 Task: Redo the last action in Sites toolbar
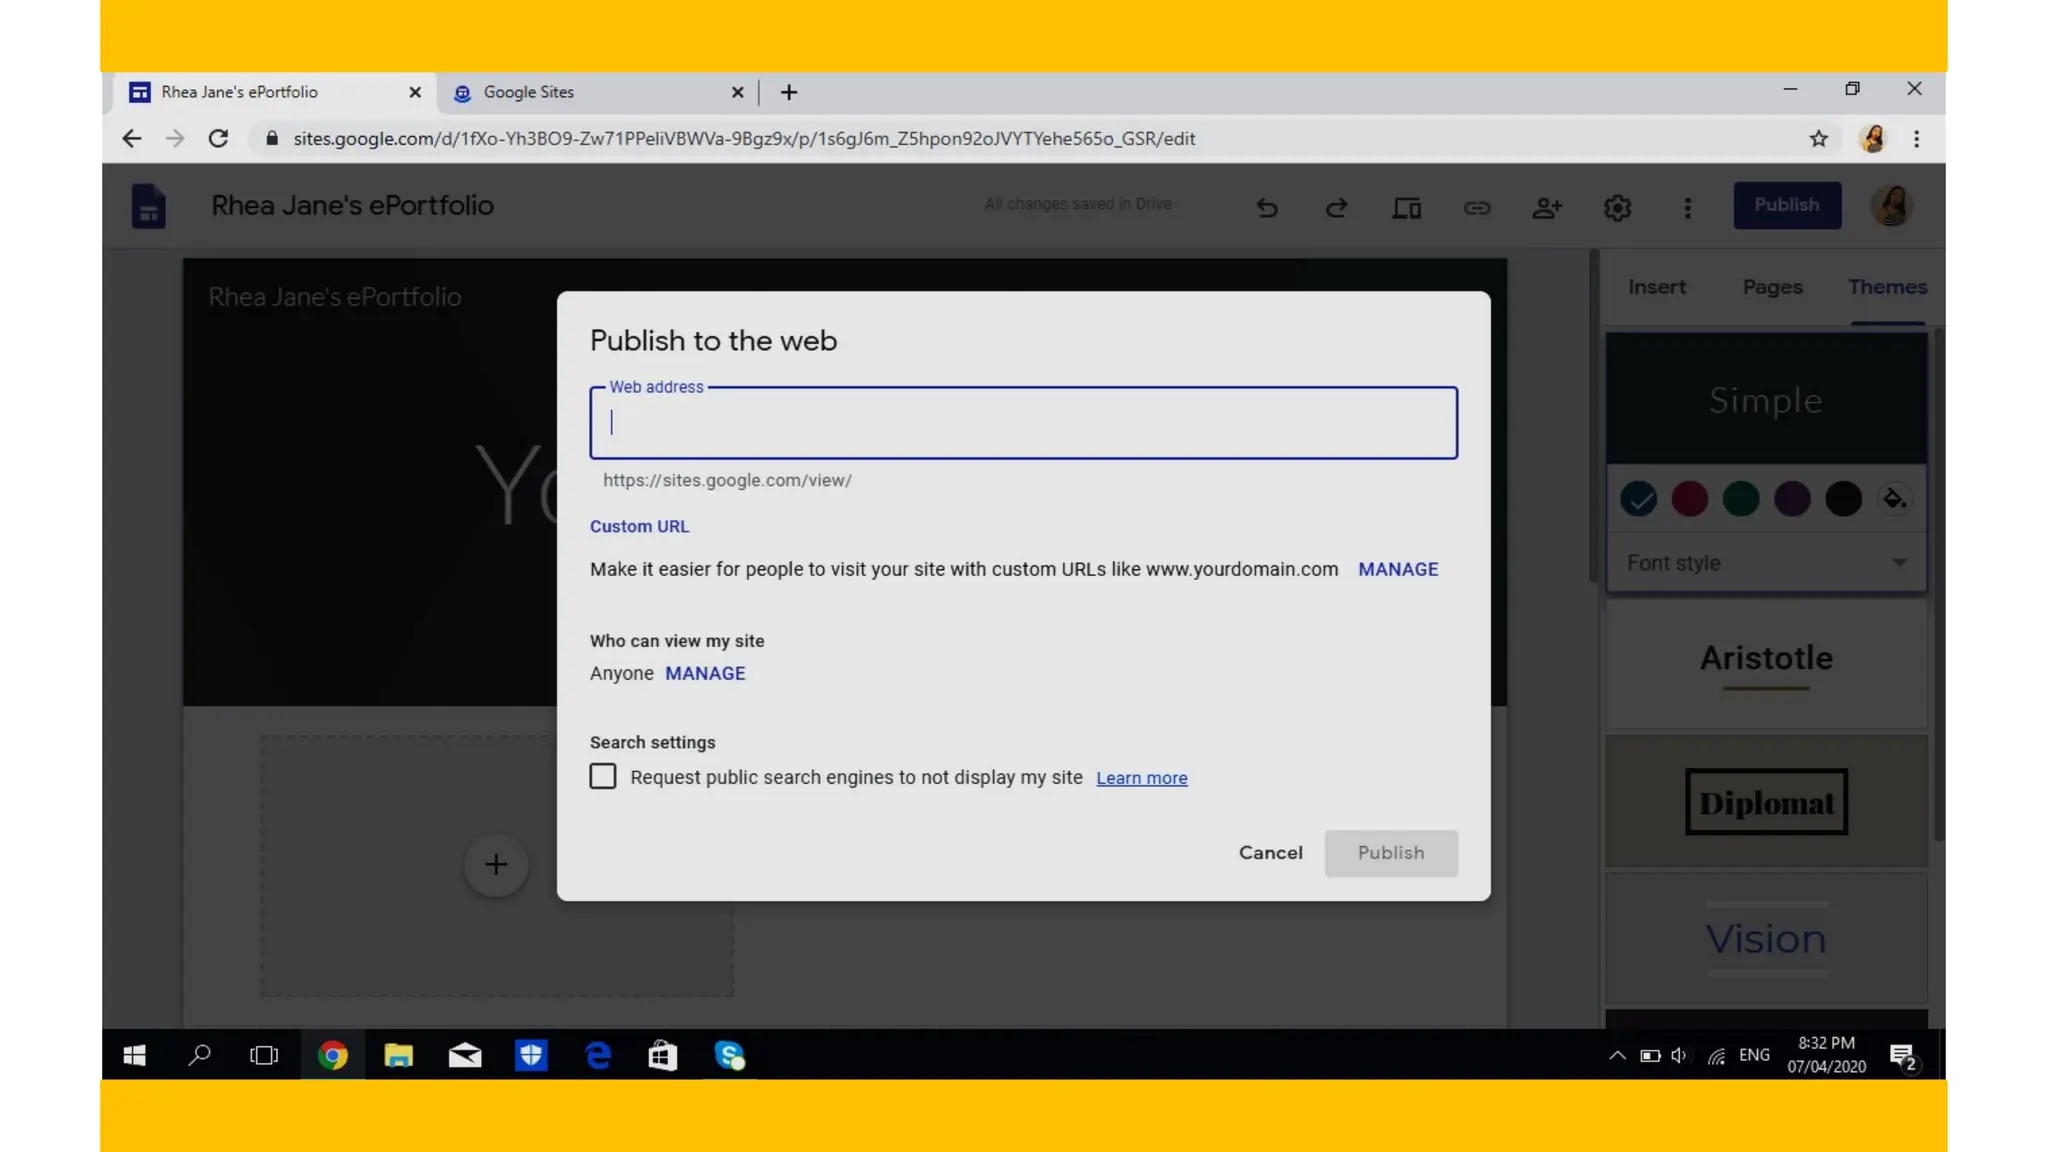point(1337,207)
